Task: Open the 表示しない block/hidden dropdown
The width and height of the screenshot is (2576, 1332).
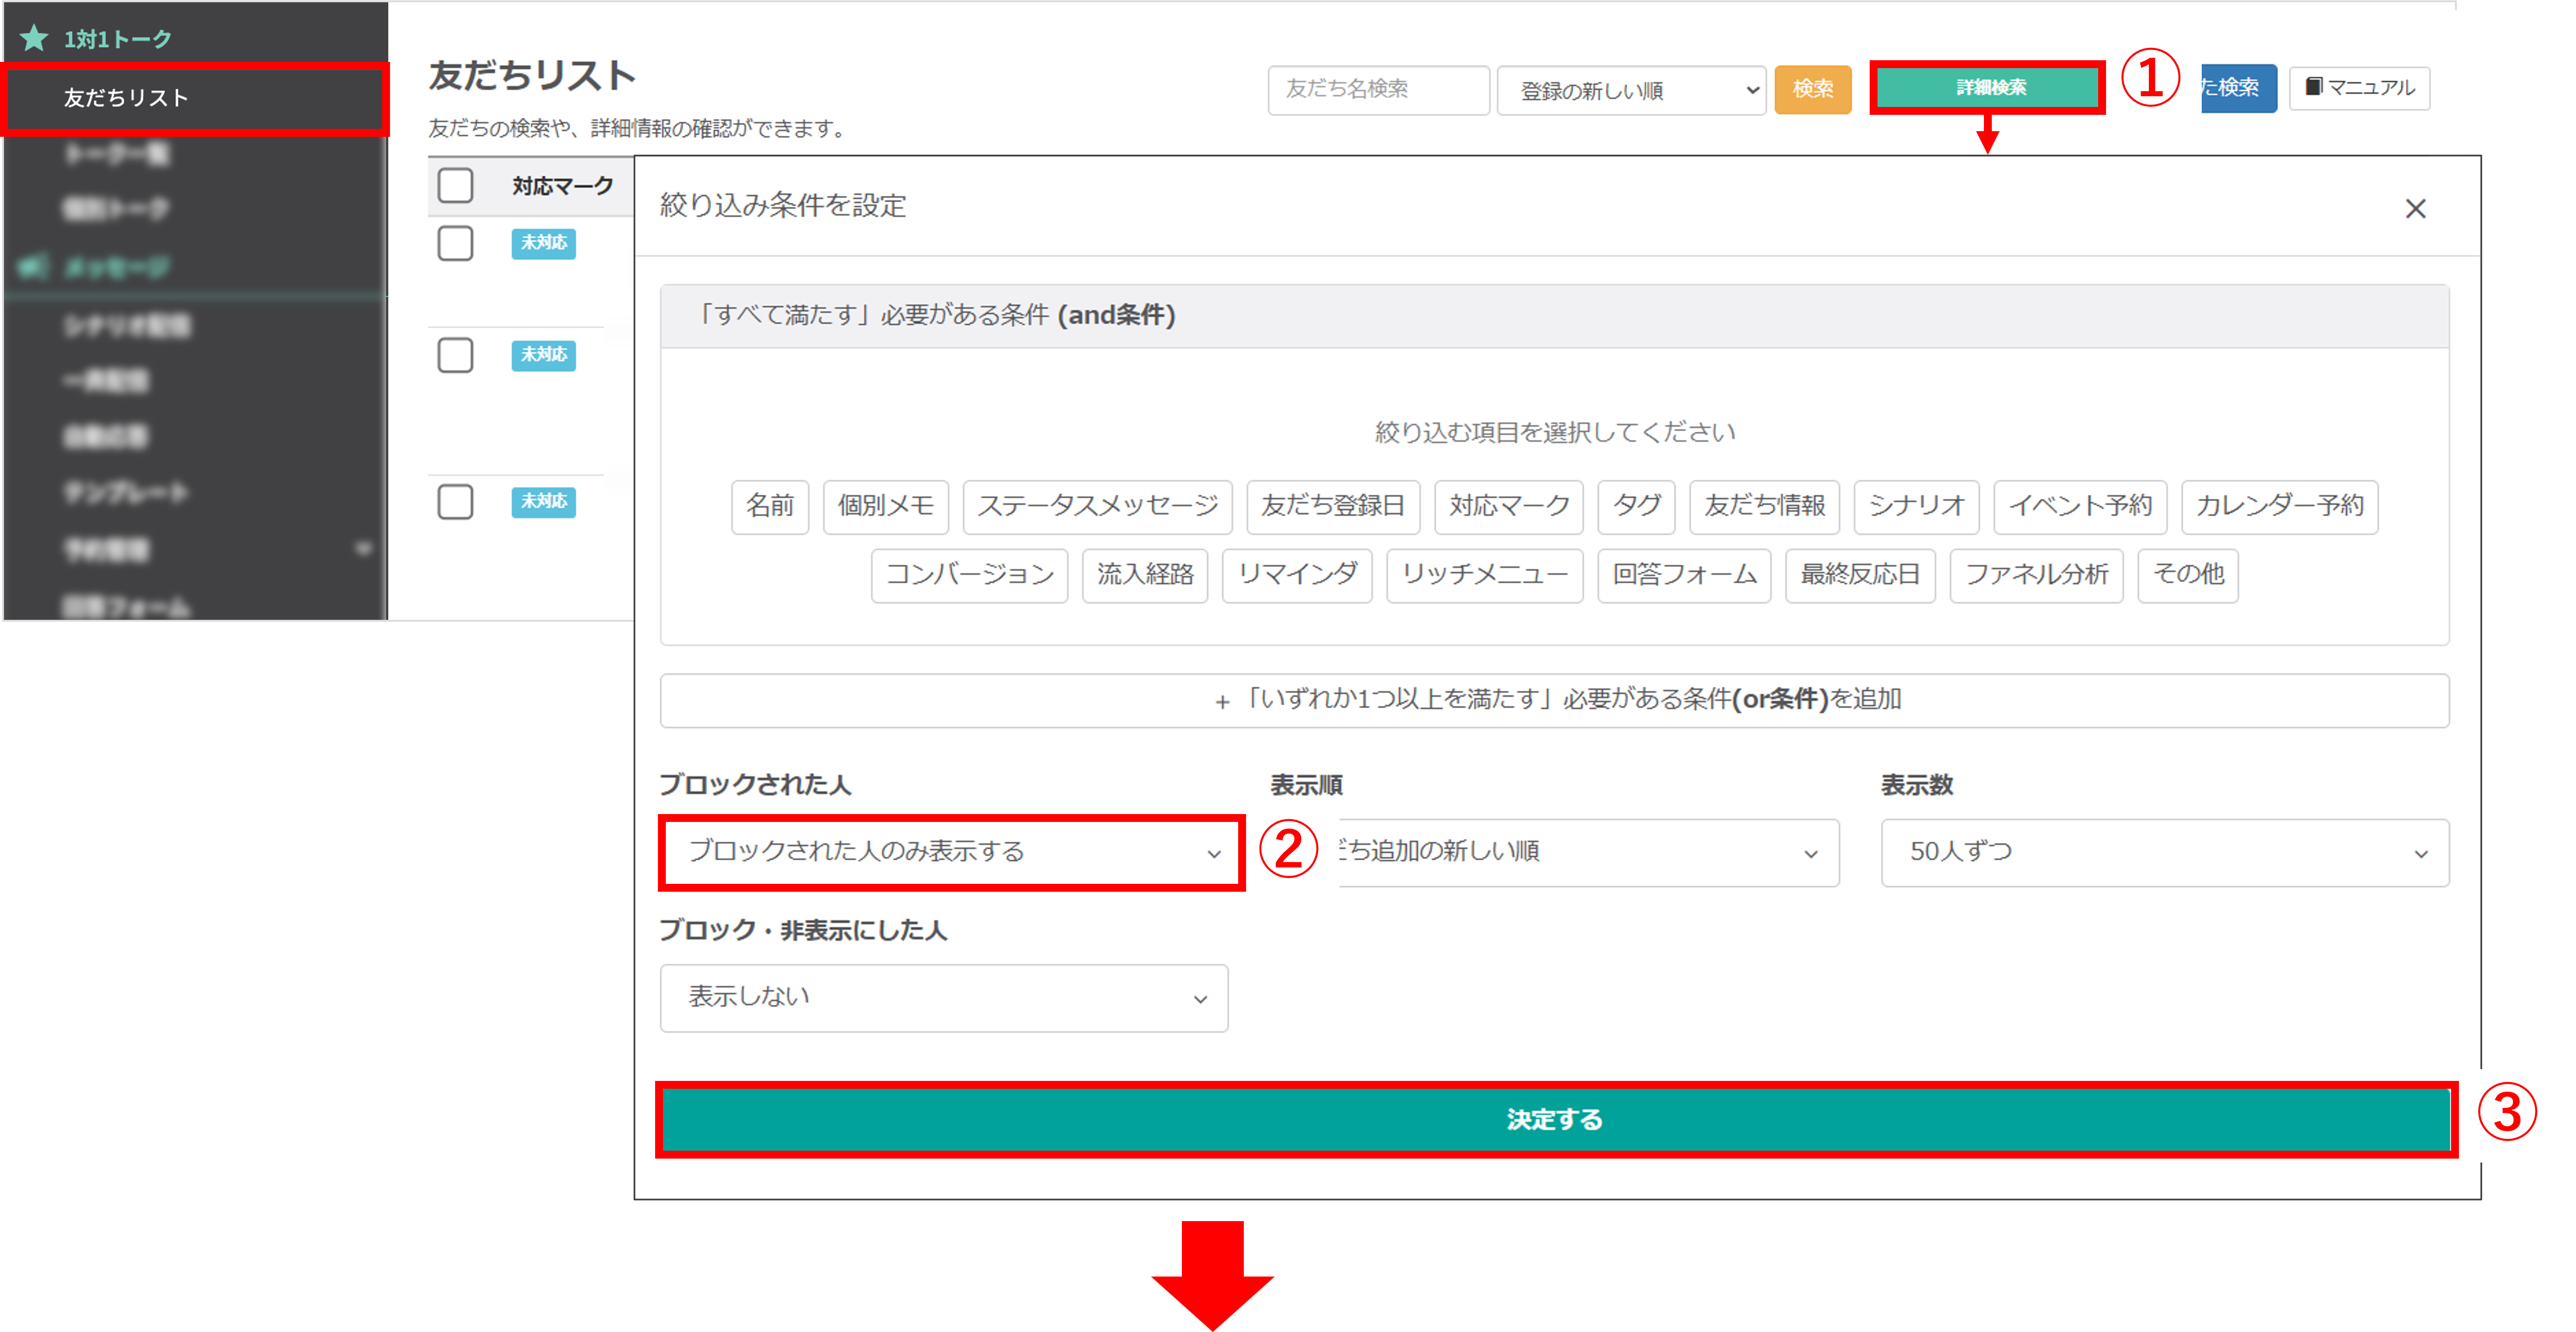Action: click(943, 997)
